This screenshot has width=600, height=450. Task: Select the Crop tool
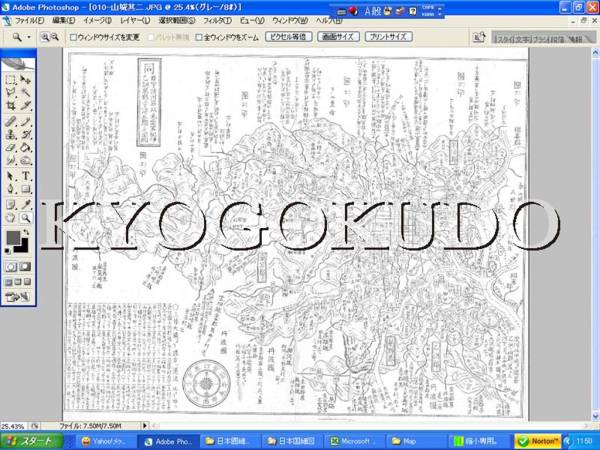pos(11,105)
